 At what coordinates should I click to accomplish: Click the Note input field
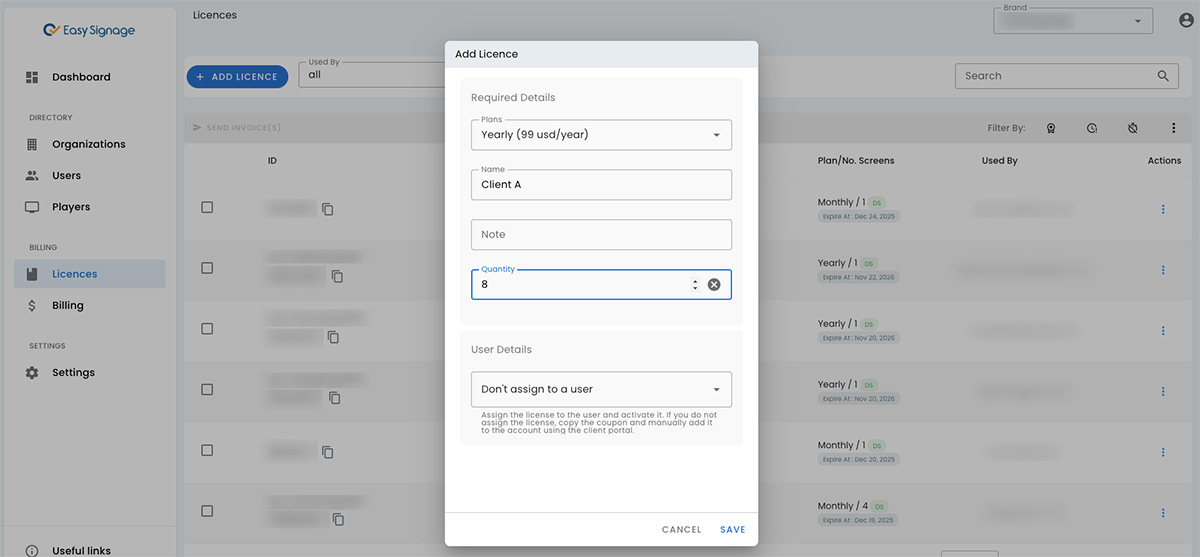(x=601, y=235)
